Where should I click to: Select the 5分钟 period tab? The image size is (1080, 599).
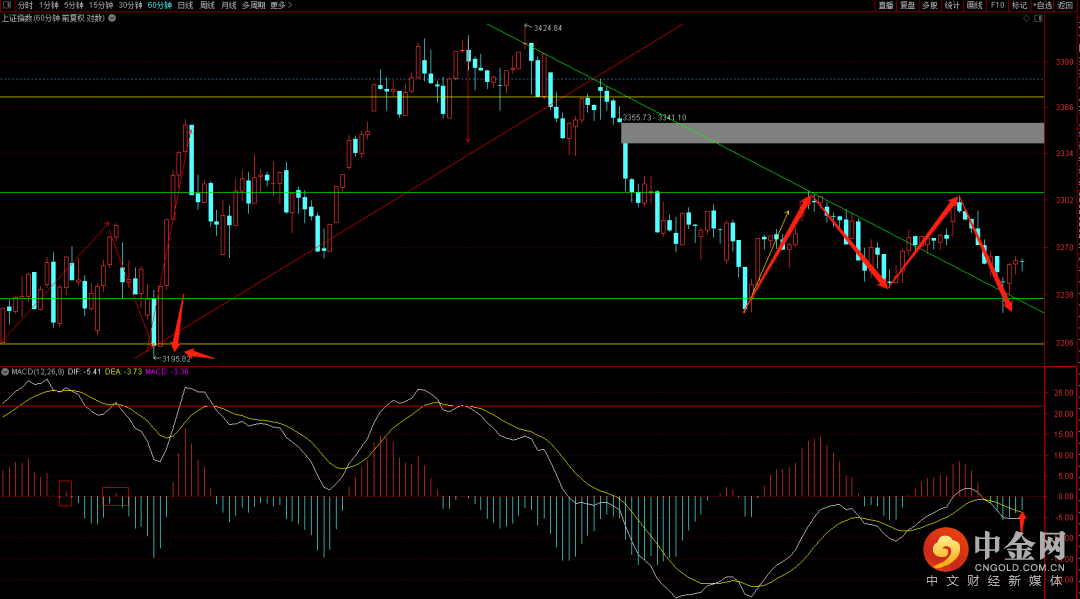click(x=74, y=5)
